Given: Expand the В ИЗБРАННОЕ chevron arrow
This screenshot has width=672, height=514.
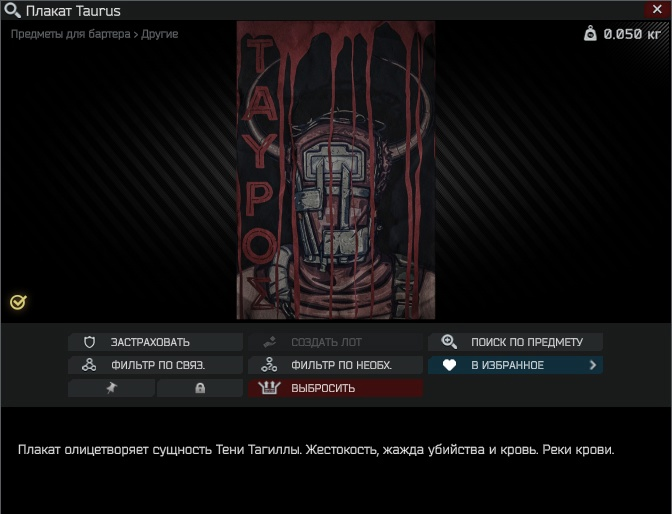Looking at the screenshot, I should coord(593,365).
